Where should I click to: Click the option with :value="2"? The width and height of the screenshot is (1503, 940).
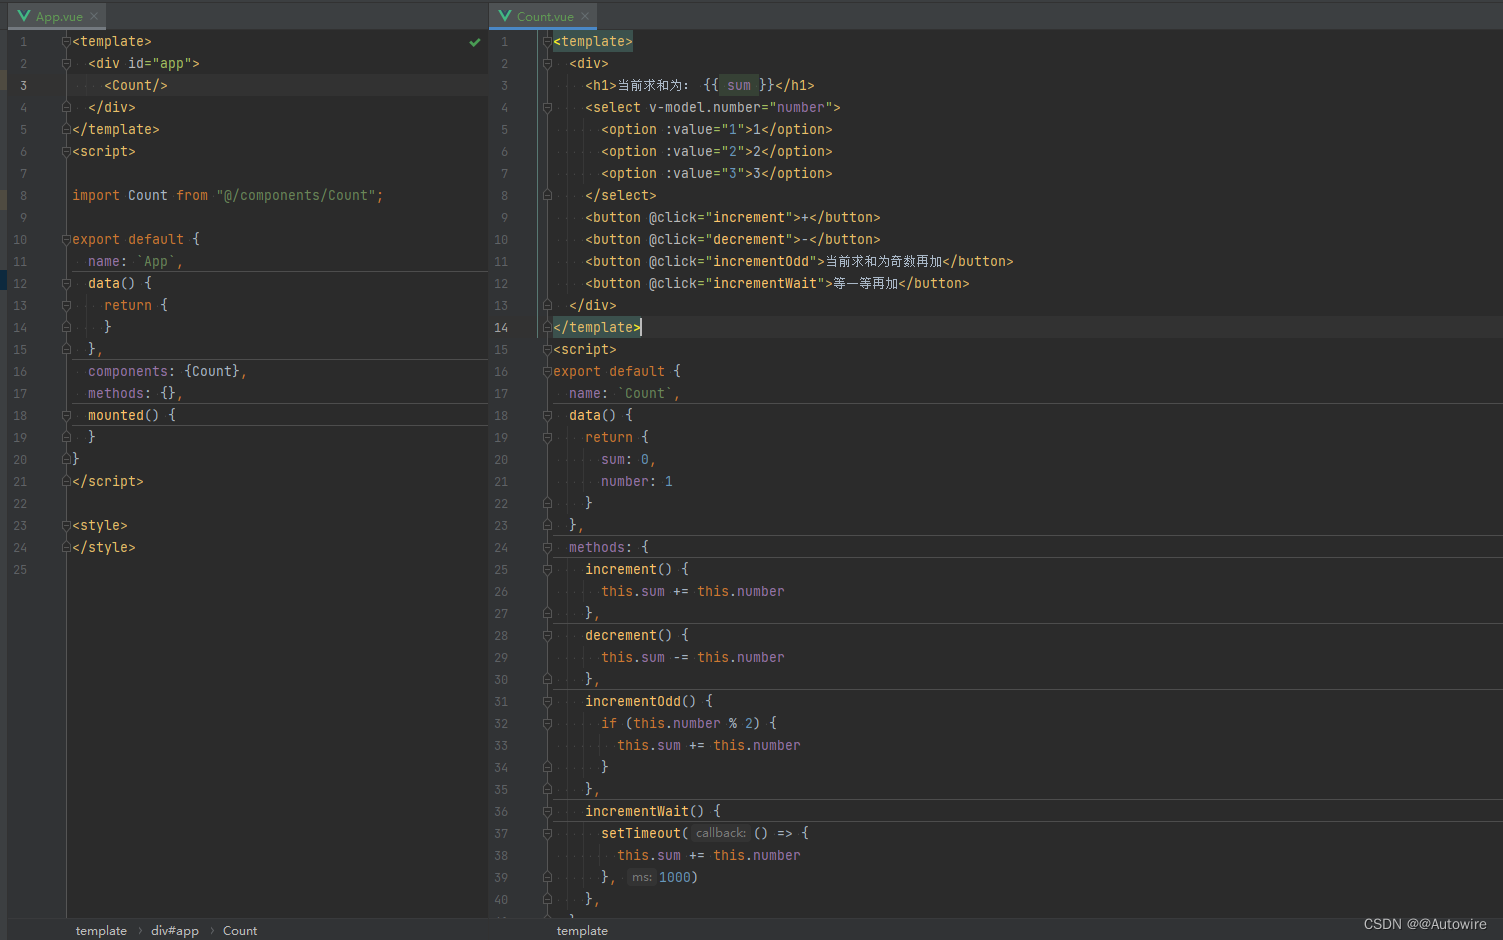coord(717,151)
